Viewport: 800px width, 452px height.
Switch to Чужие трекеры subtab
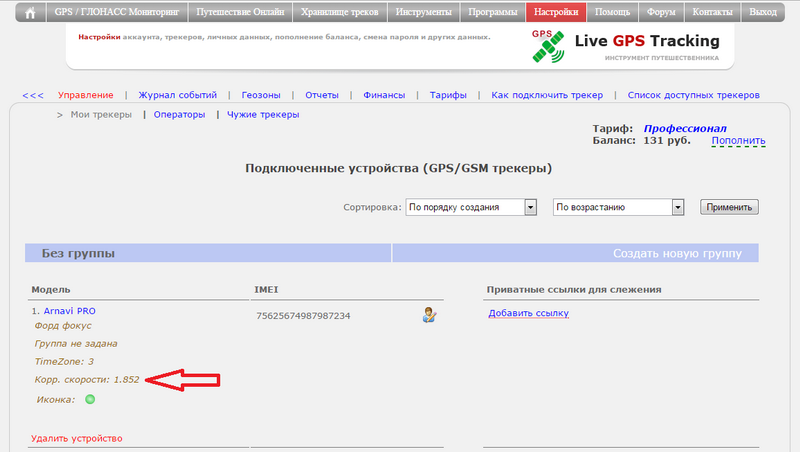coord(264,115)
